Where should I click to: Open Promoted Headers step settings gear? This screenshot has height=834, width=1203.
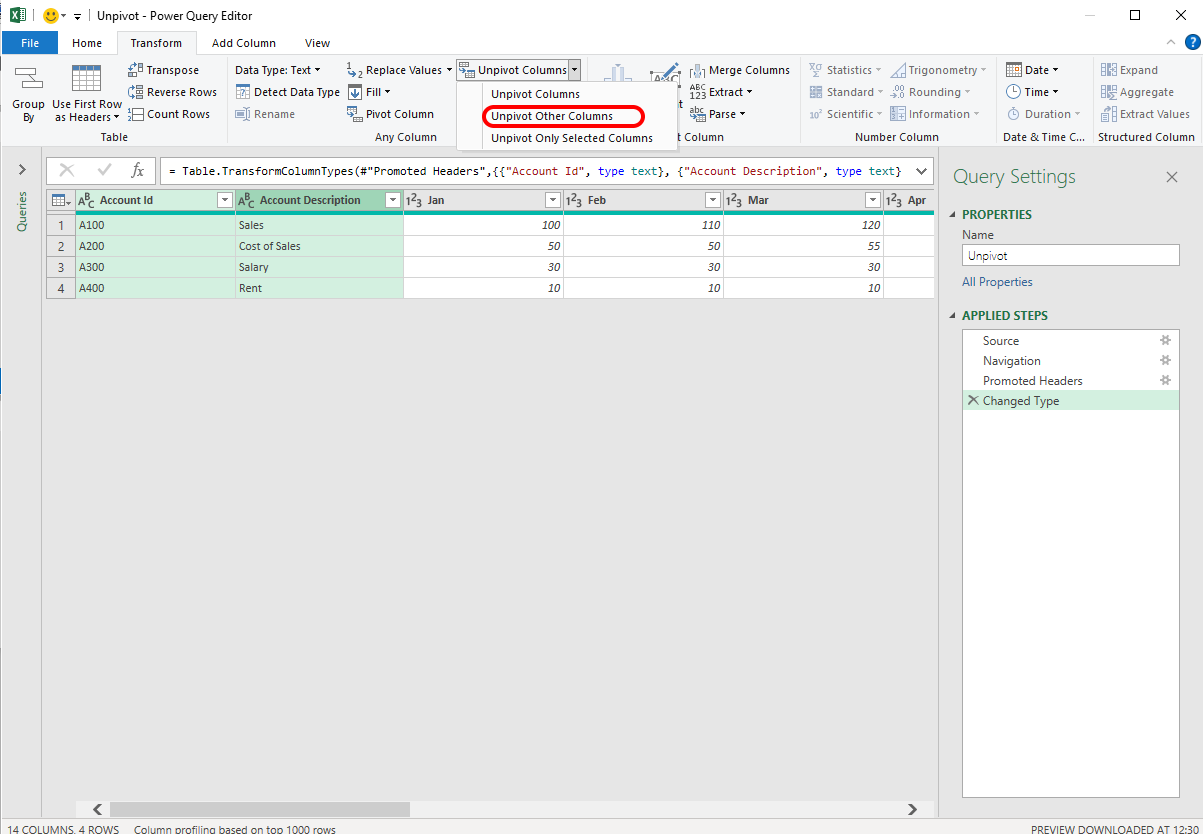click(1165, 381)
